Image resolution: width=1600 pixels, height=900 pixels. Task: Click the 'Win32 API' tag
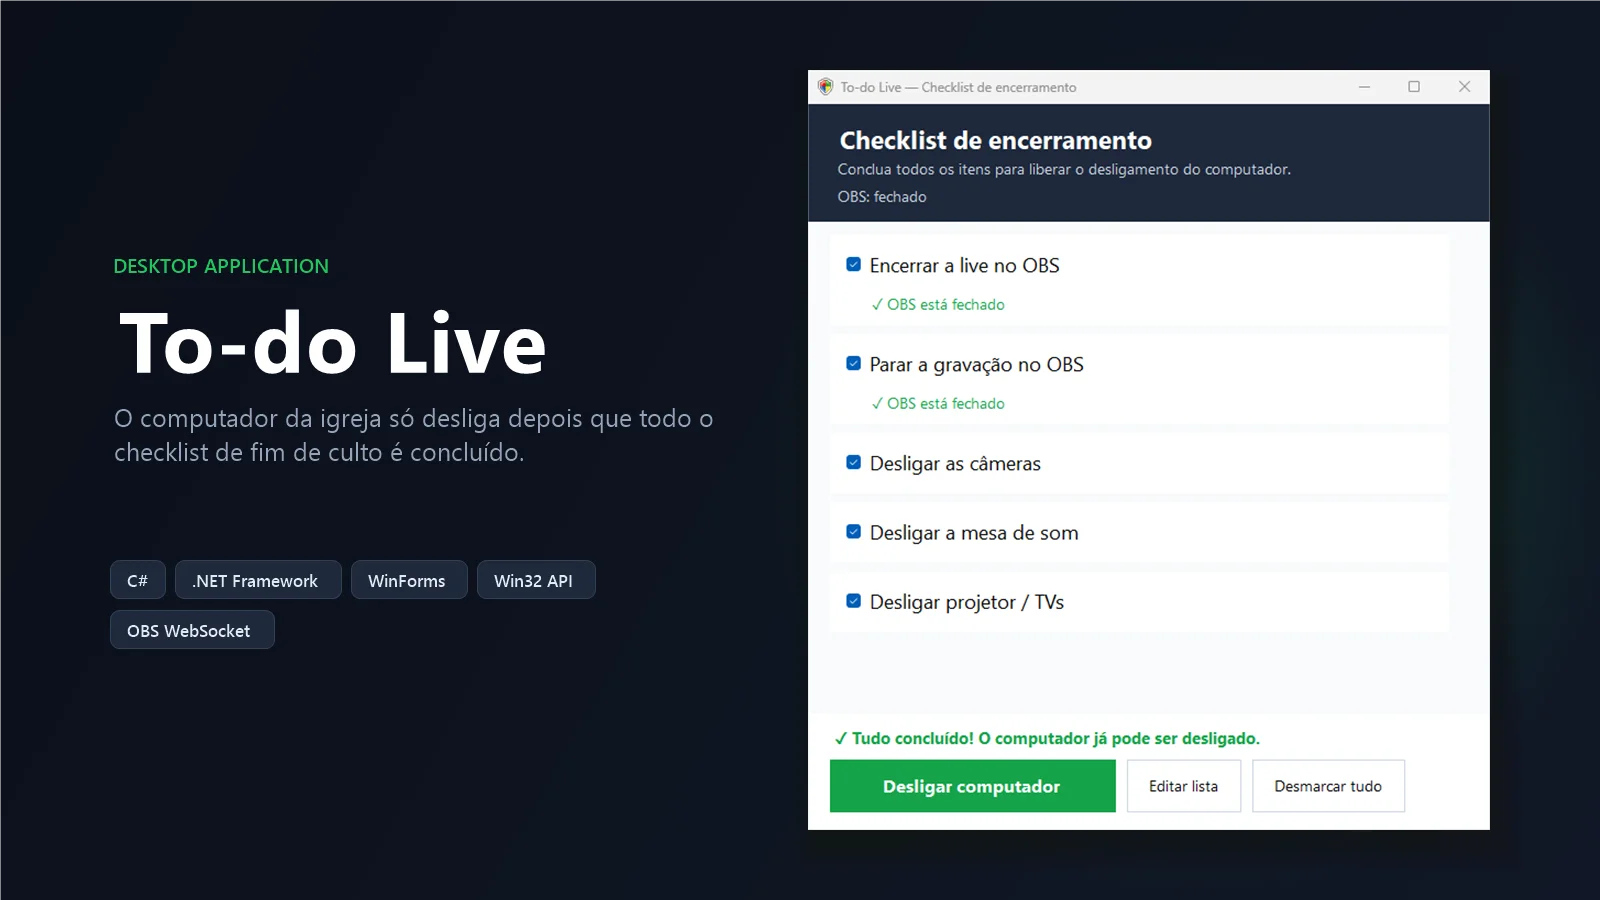(x=536, y=580)
